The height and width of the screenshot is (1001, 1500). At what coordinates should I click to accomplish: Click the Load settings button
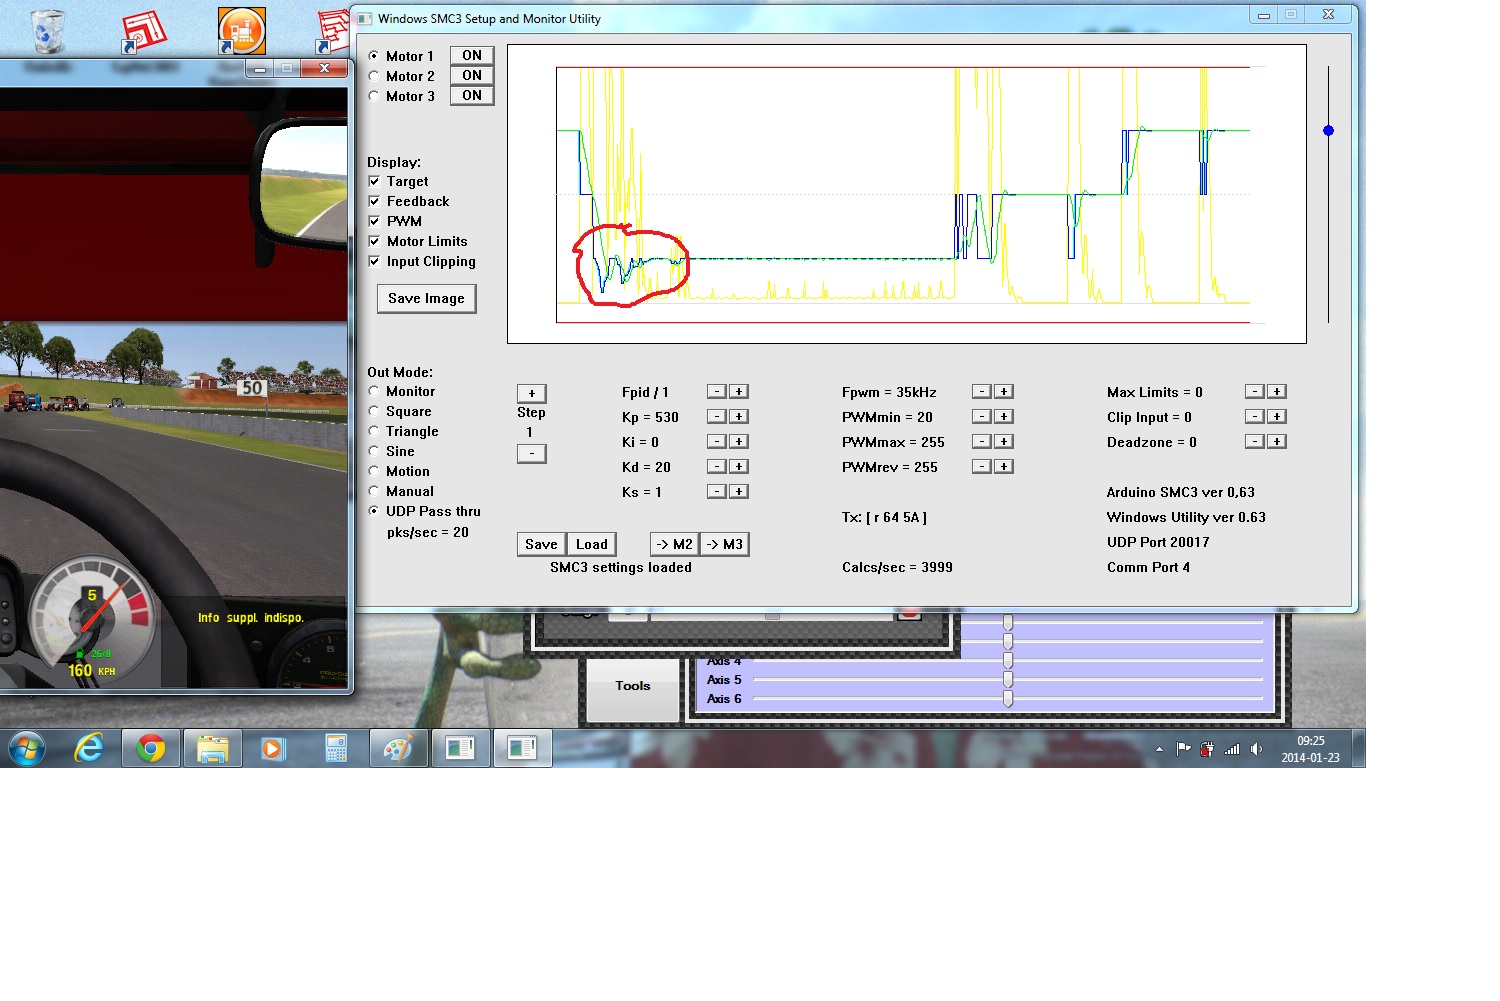point(591,544)
